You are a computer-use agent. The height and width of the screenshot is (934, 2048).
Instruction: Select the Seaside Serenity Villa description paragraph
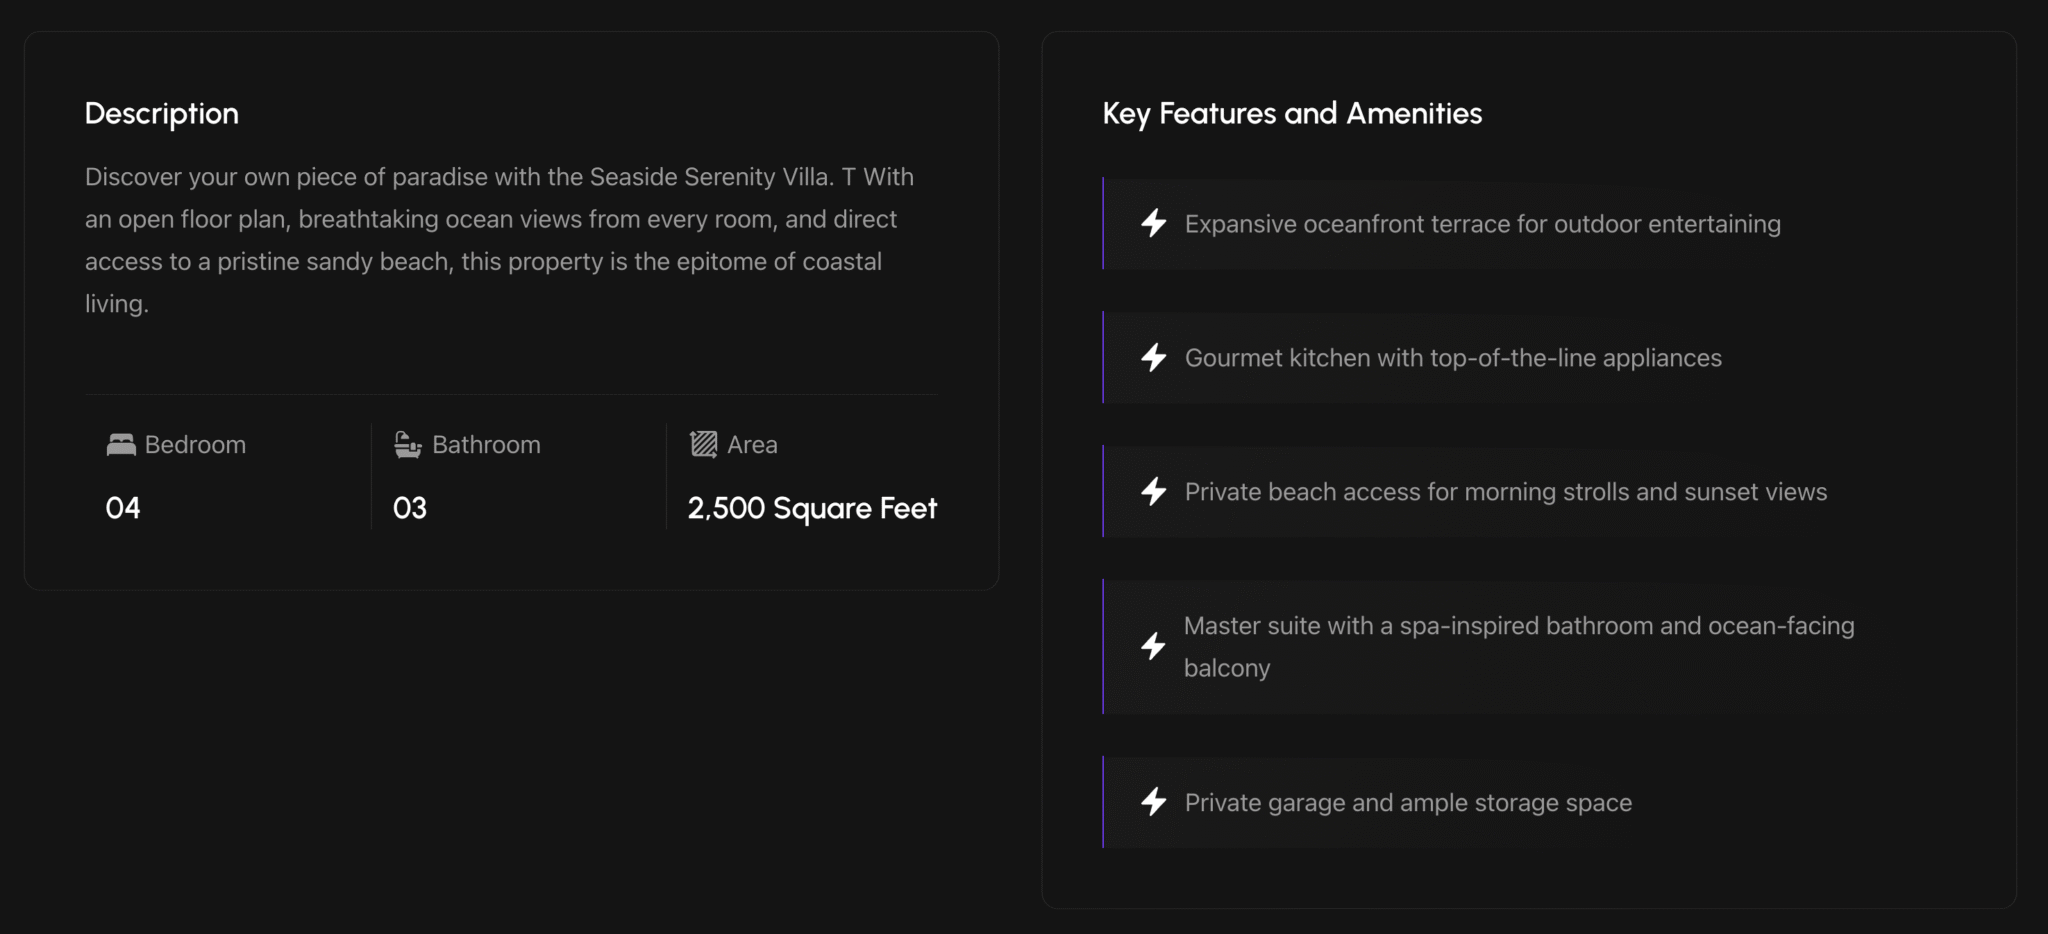click(x=500, y=240)
